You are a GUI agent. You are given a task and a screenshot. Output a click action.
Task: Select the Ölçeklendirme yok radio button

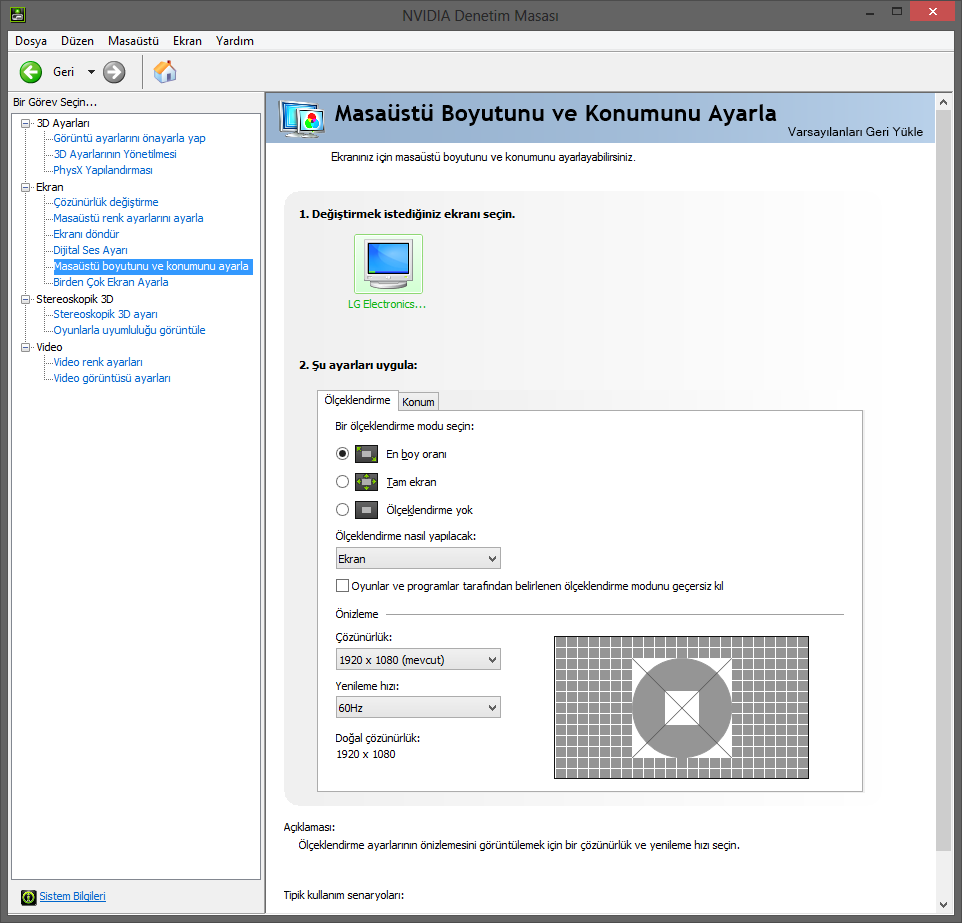342,509
